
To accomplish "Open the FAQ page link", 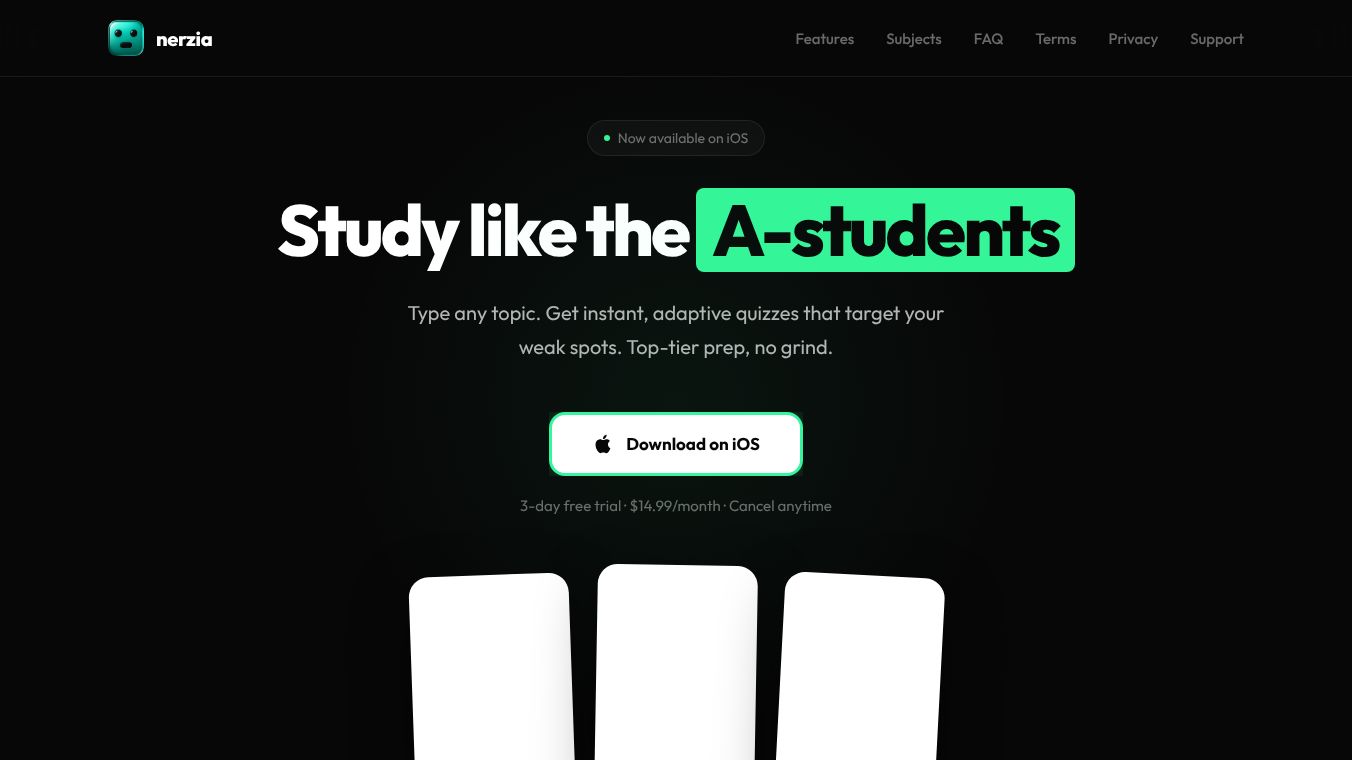I will (x=988, y=39).
